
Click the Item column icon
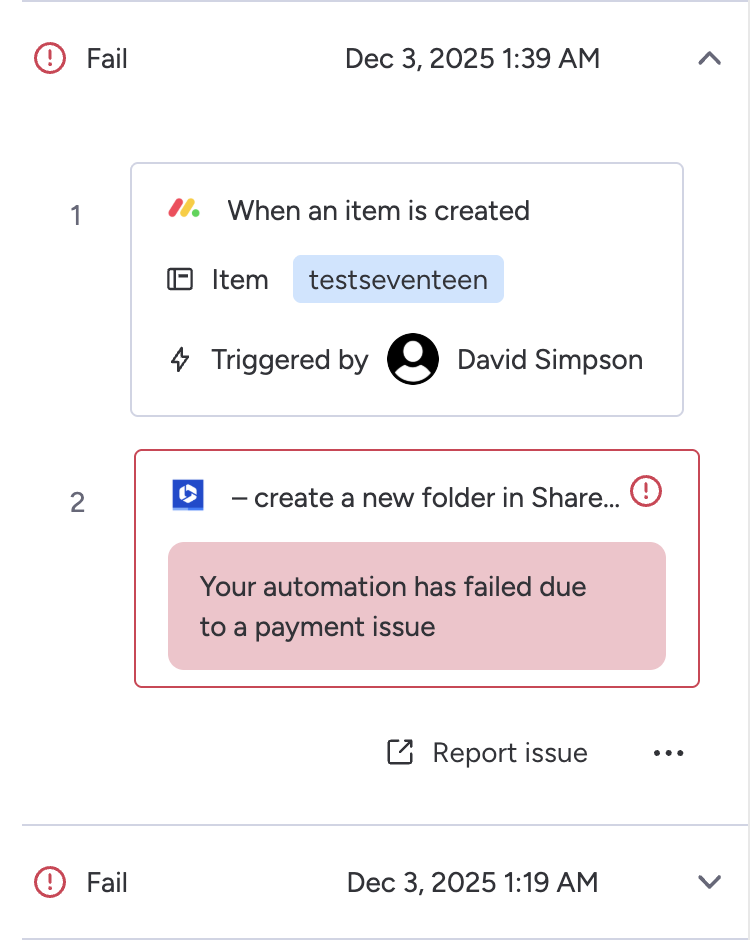pos(180,280)
